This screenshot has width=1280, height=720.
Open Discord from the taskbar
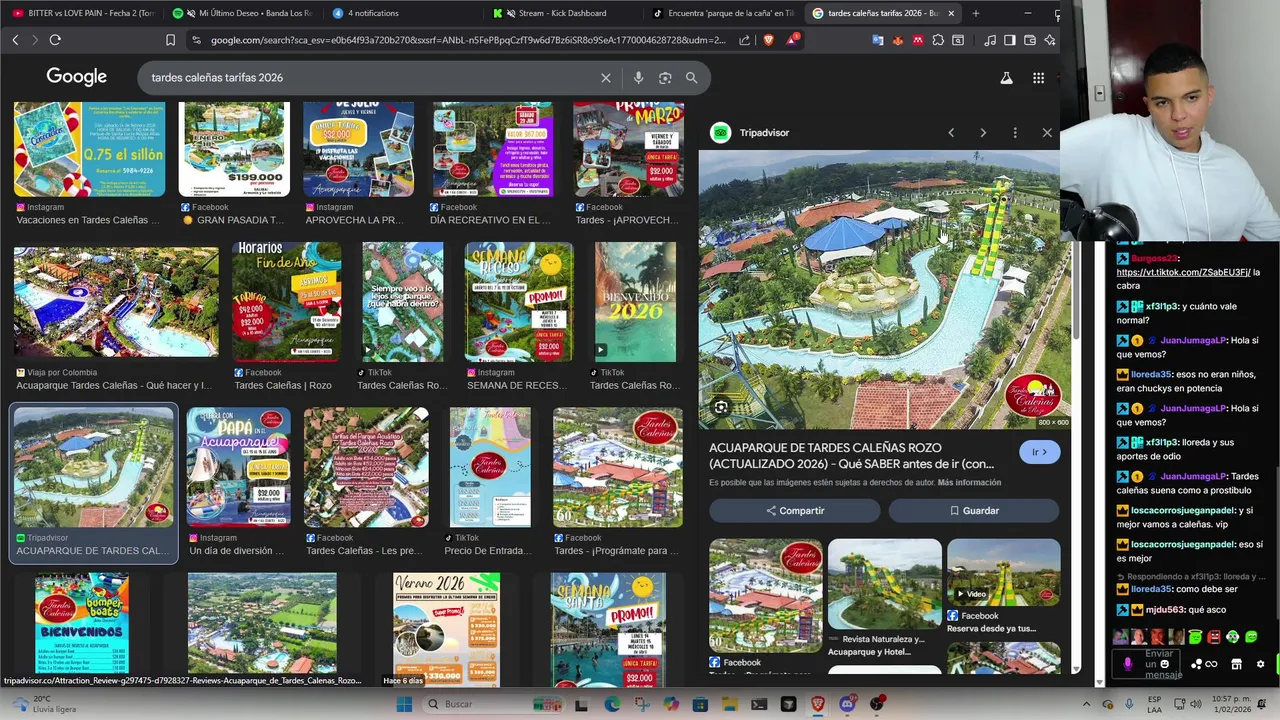click(x=847, y=704)
